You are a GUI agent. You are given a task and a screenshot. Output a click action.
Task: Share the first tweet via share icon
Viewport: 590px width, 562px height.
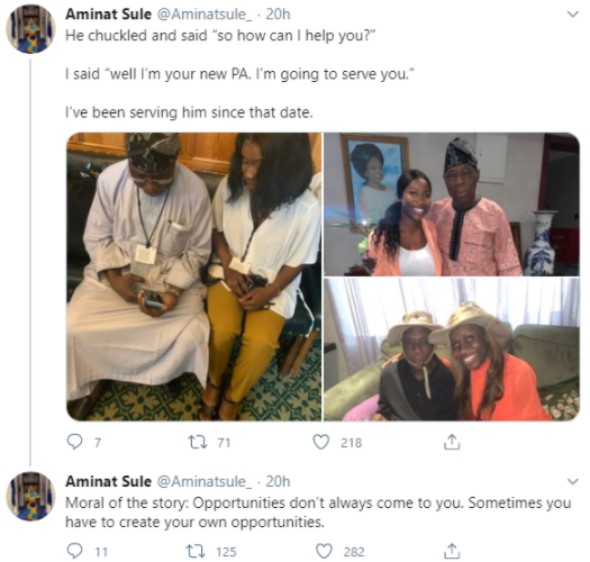452,442
